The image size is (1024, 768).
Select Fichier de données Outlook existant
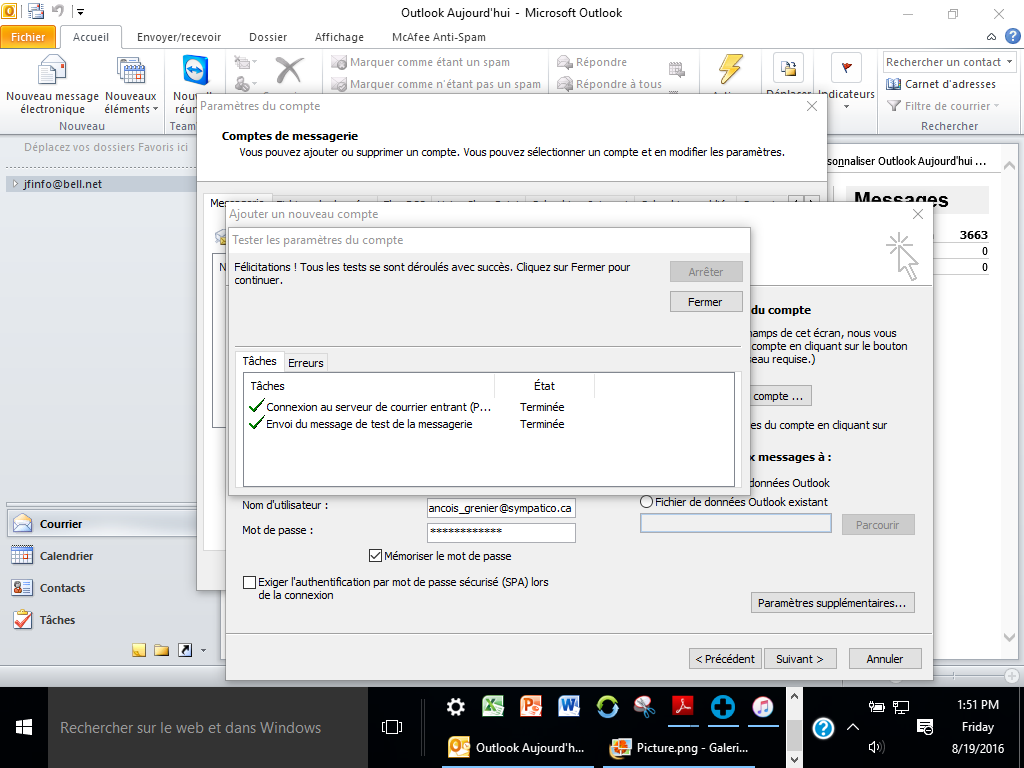click(647, 502)
